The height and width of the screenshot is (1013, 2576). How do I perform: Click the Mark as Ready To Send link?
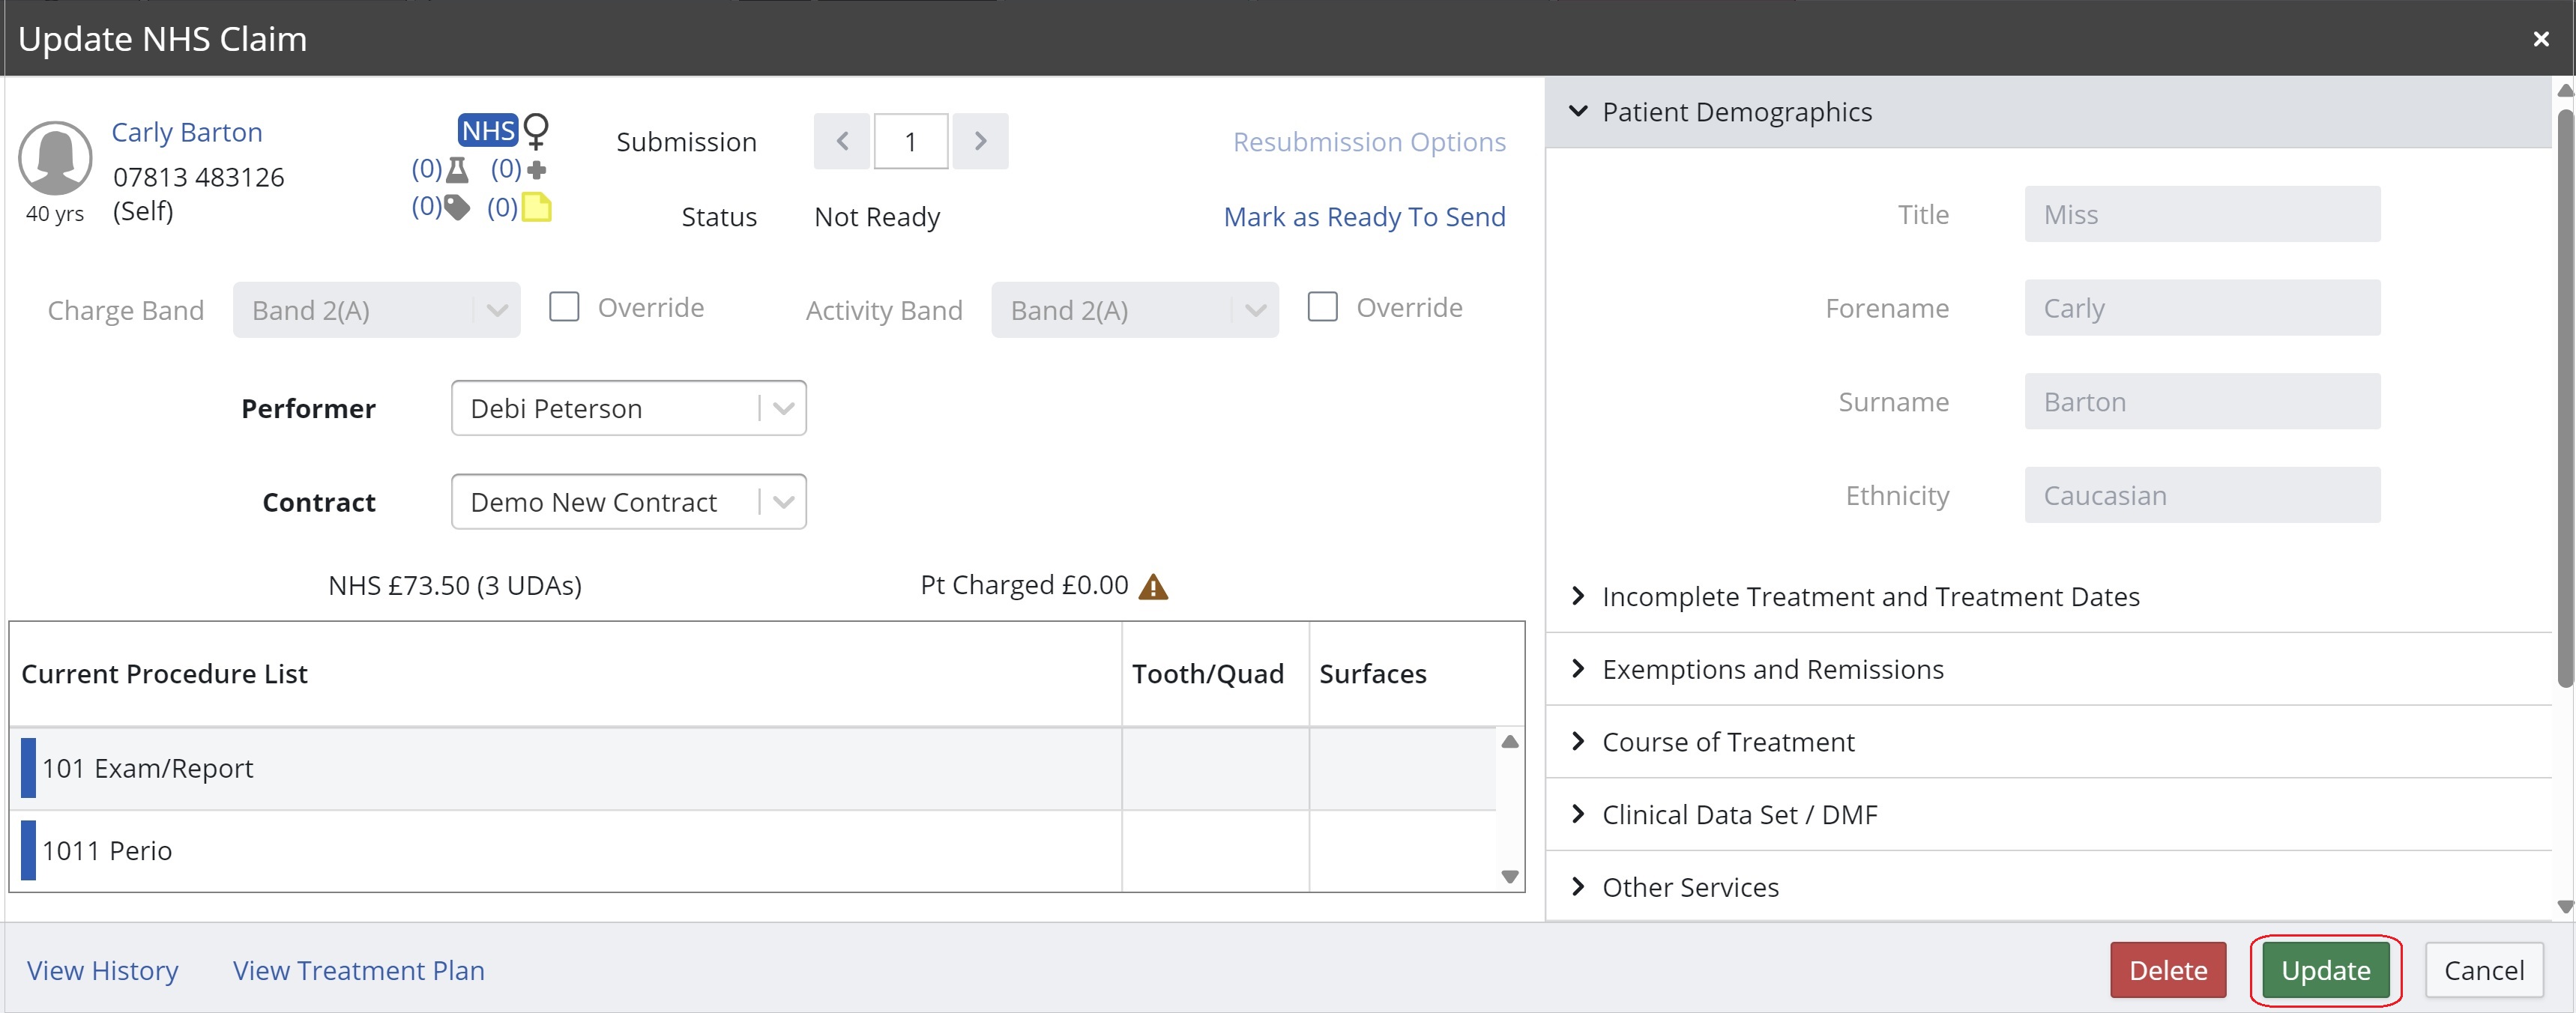tap(1364, 216)
